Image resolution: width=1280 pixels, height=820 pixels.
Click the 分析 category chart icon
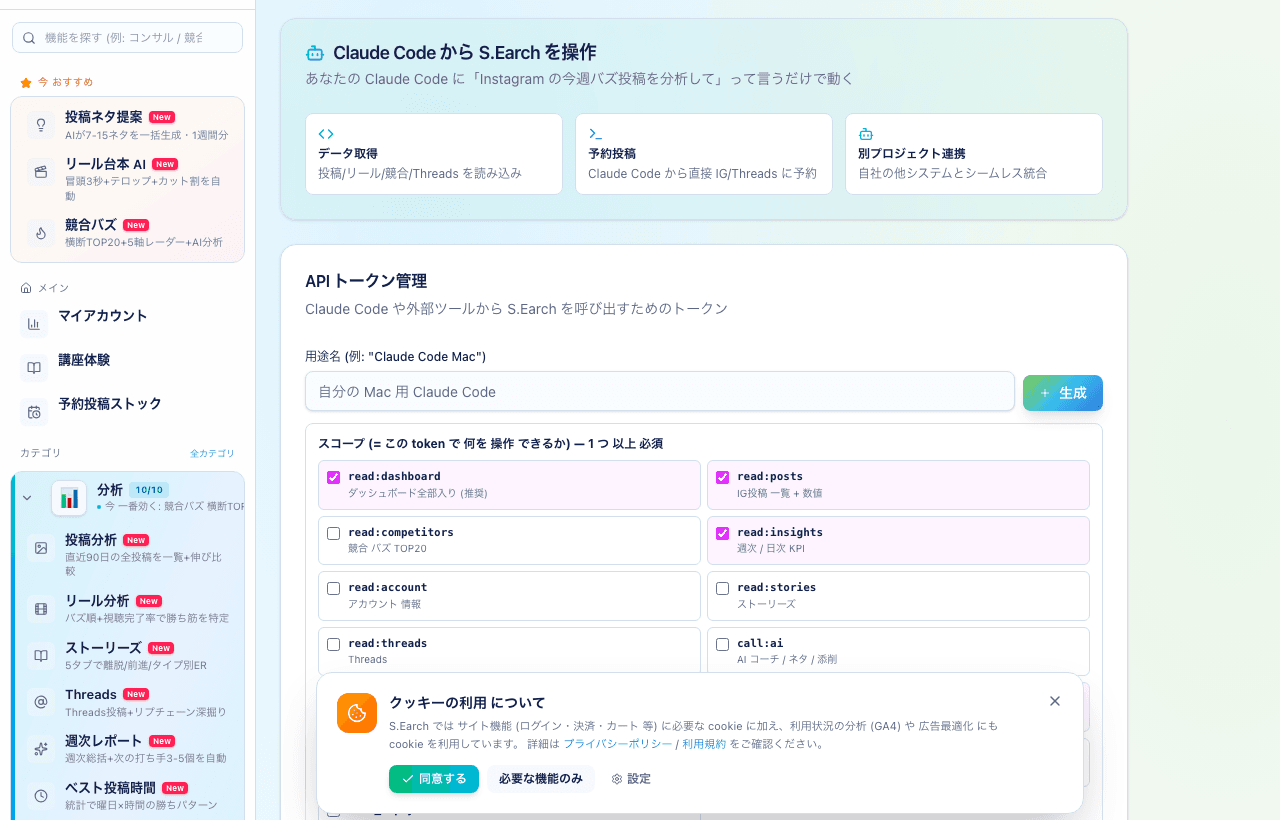pos(69,497)
